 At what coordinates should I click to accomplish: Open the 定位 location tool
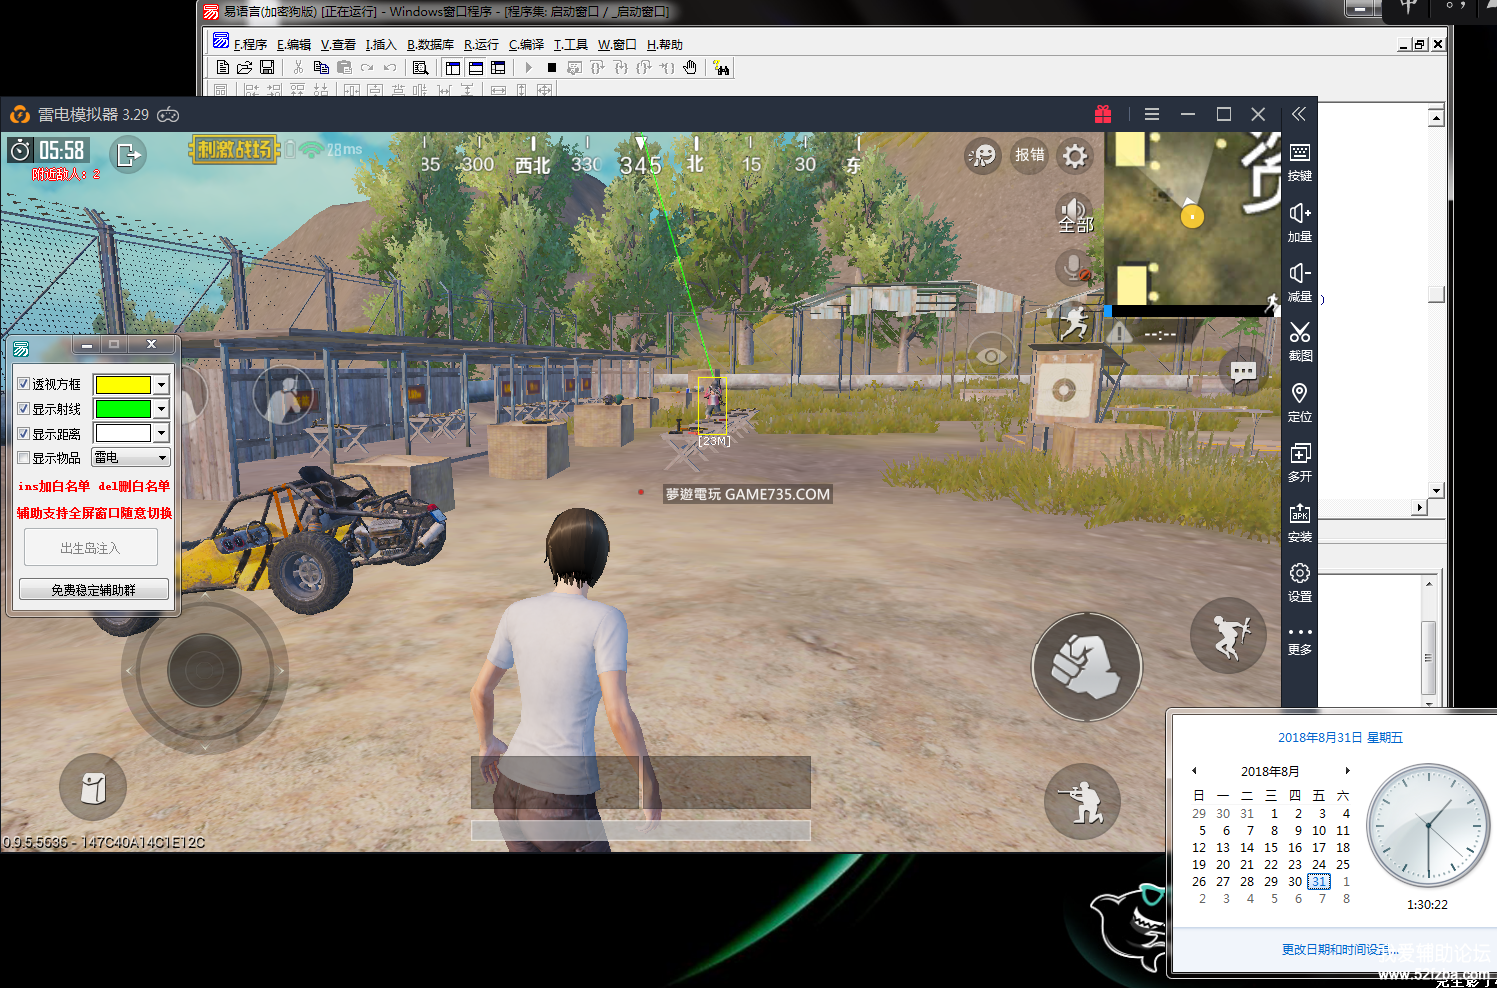[1300, 402]
